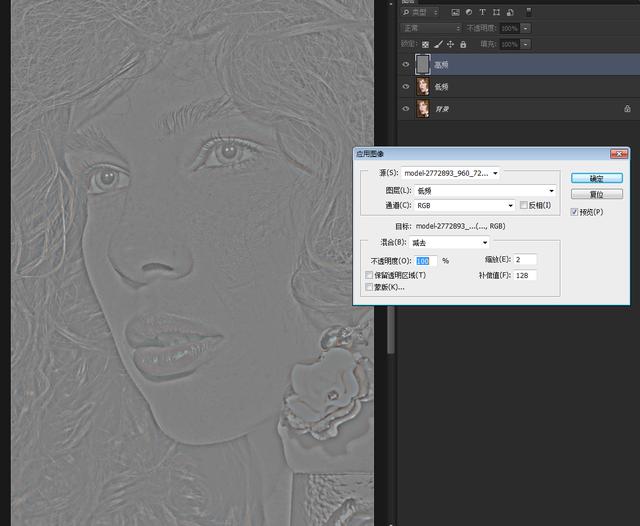The width and height of the screenshot is (640, 526).
Task: Click the 补偿值(F) offset input field
Action: [526, 274]
